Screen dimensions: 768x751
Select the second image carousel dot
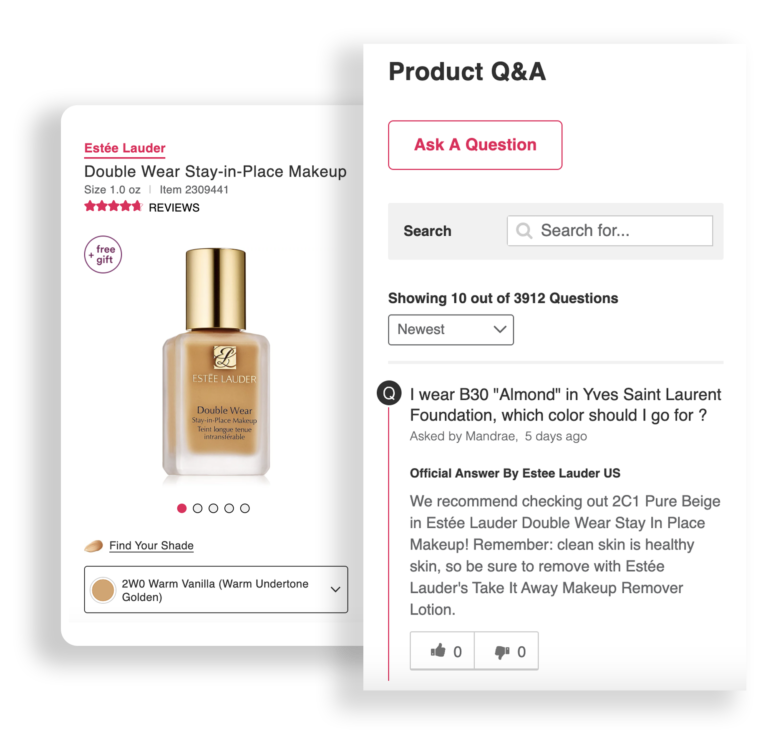pyautogui.click(x=197, y=509)
